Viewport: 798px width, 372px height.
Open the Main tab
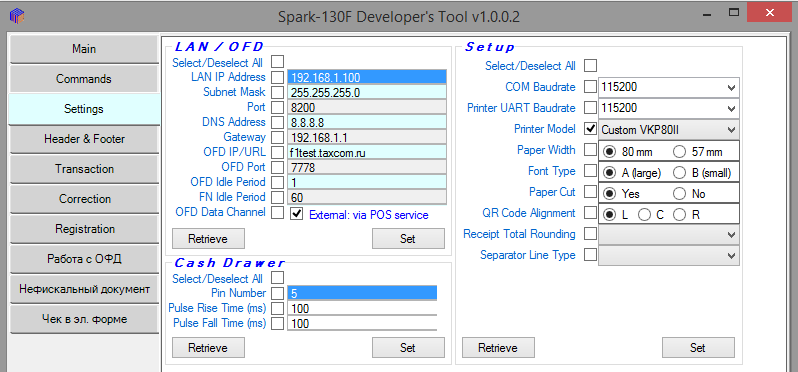(x=84, y=49)
